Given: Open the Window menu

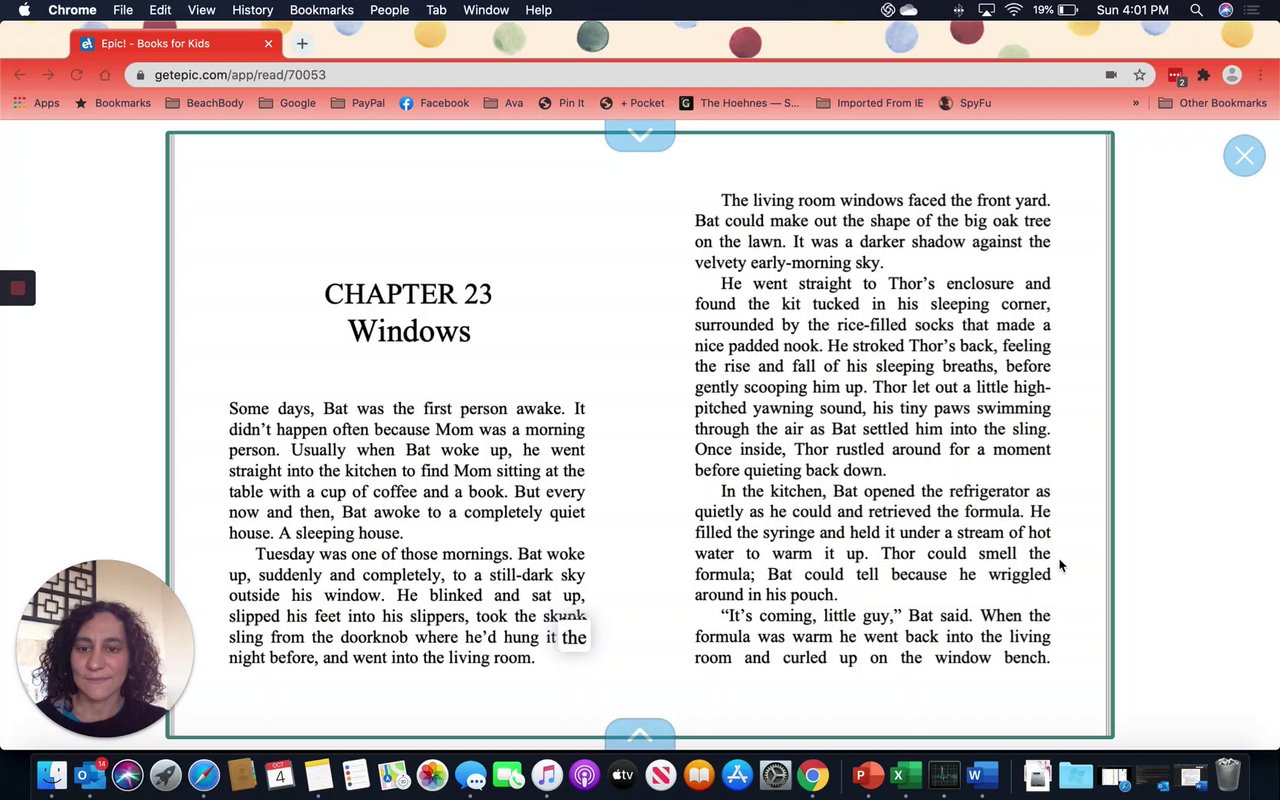Looking at the screenshot, I should (x=486, y=10).
